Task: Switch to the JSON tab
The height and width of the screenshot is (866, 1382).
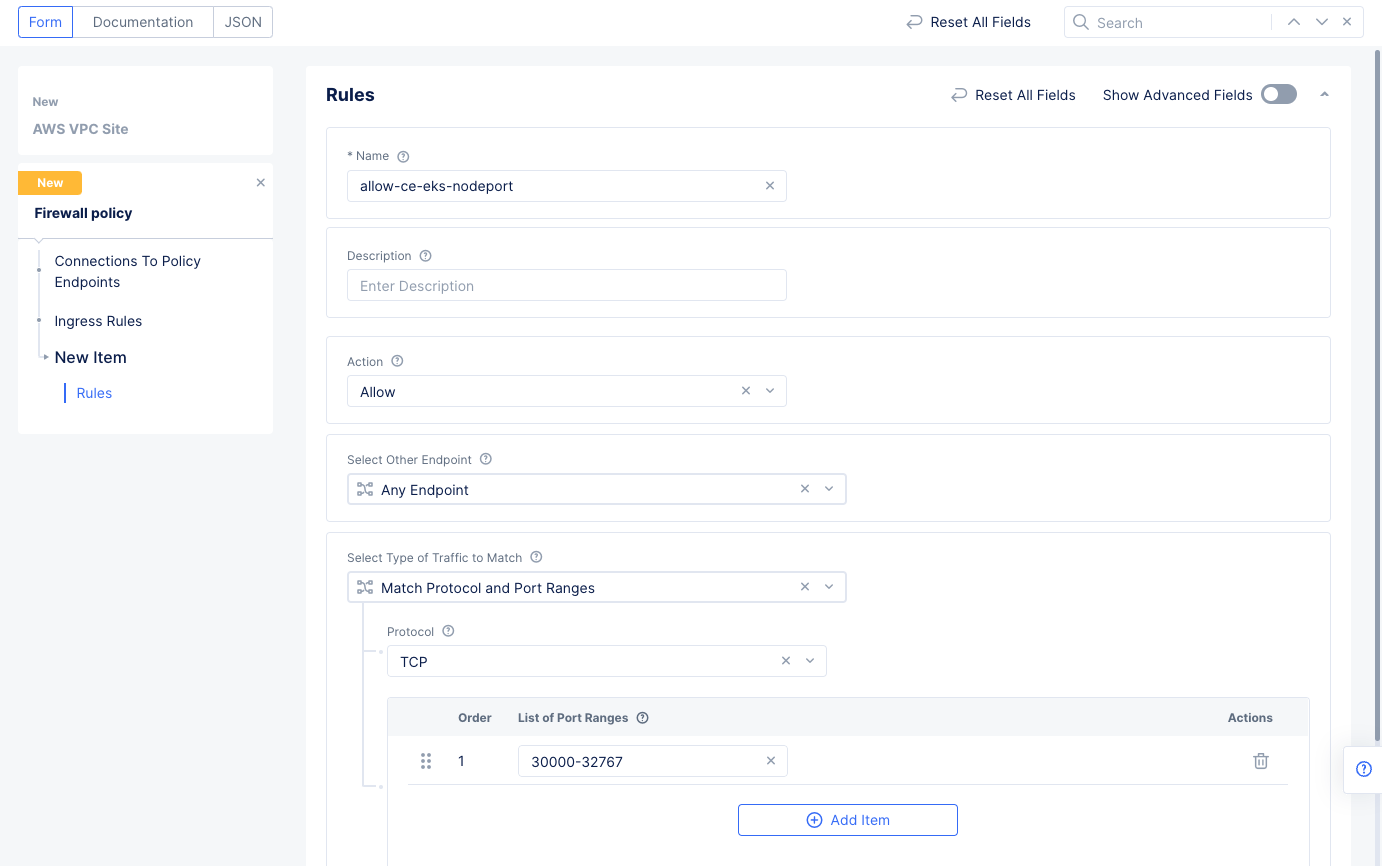Action: pos(243,22)
